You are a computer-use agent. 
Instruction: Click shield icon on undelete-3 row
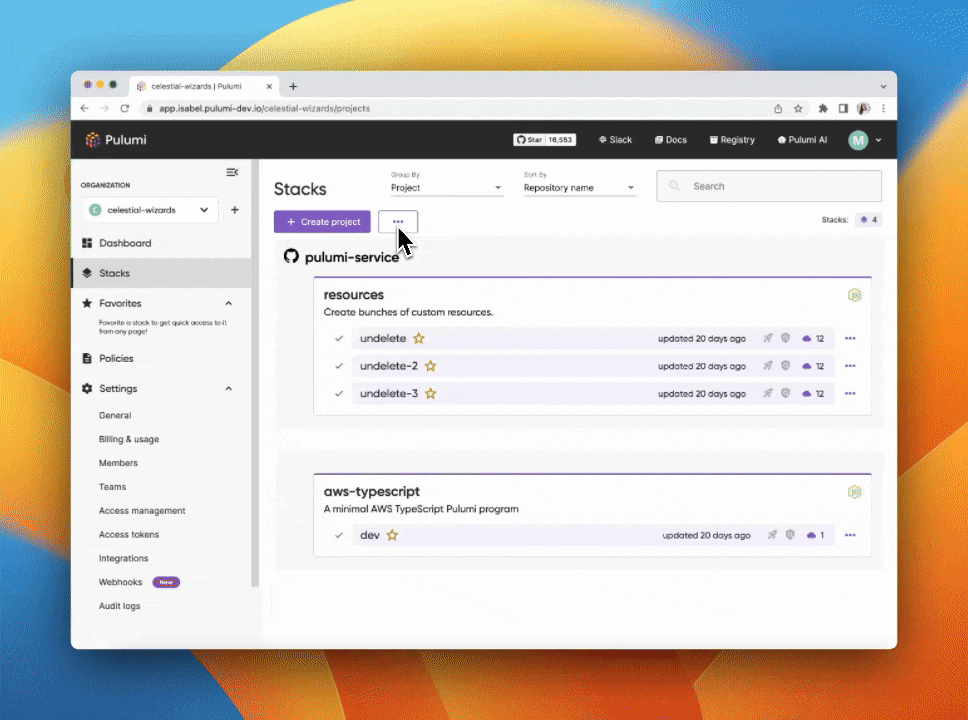(x=785, y=393)
